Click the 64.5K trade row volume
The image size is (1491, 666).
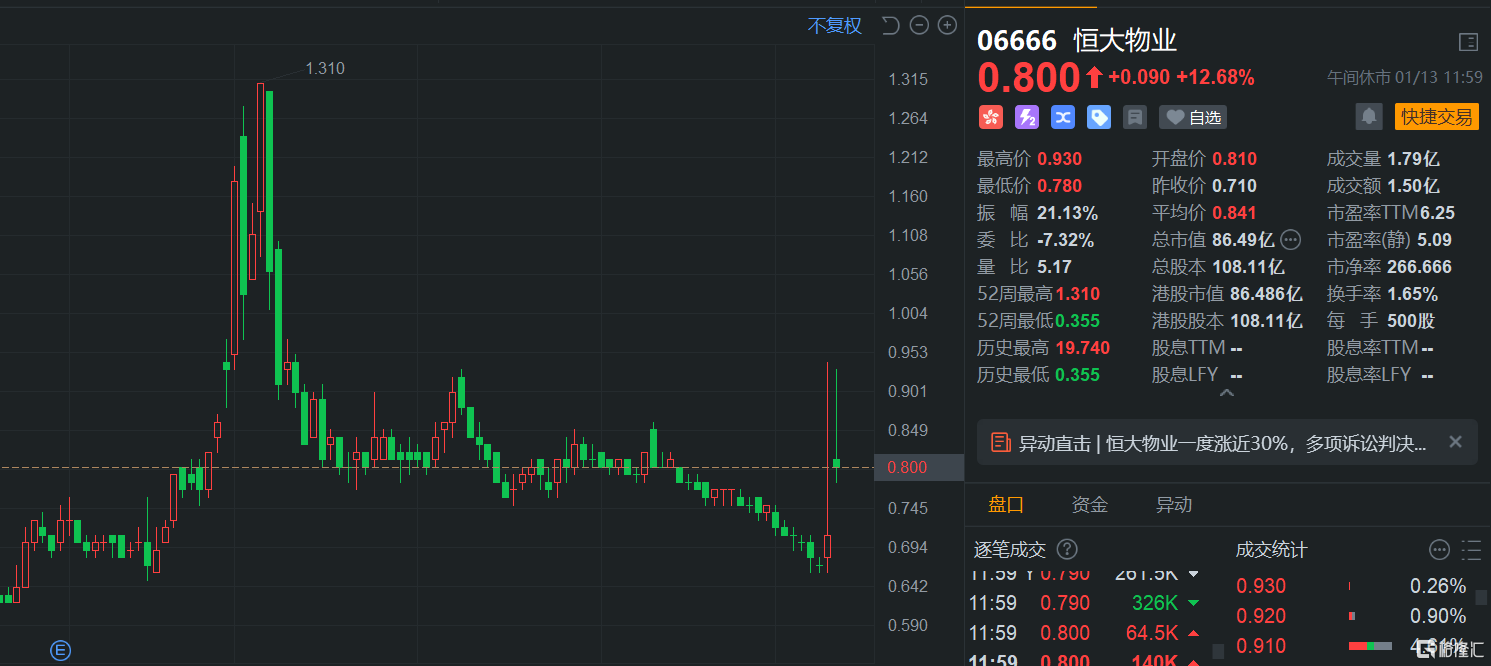[x=1152, y=633]
